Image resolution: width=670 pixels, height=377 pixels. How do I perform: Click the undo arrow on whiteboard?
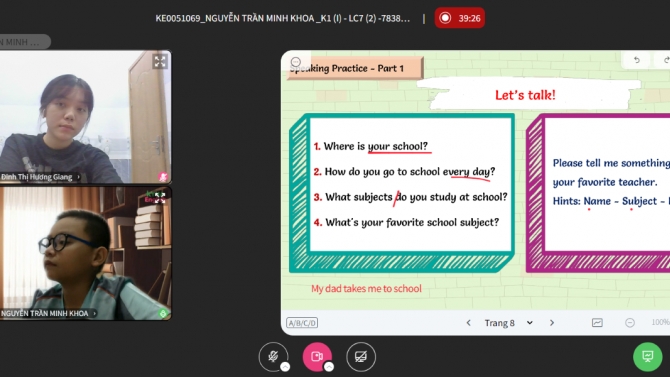[x=637, y=60]
